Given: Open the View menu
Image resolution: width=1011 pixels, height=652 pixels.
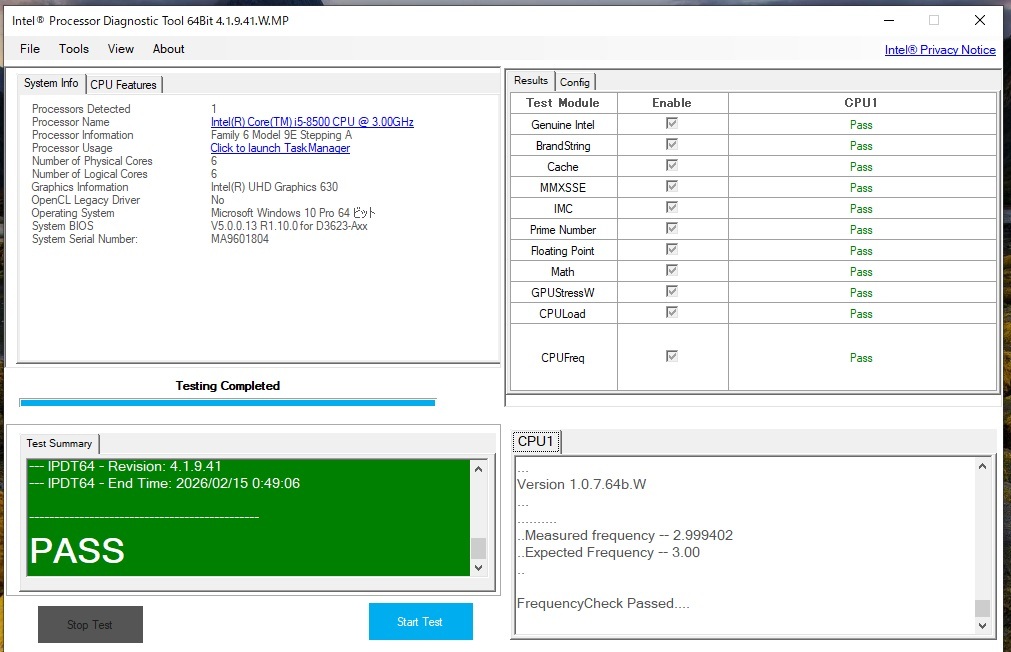Looking at the screenshot, I should (121, 48).
